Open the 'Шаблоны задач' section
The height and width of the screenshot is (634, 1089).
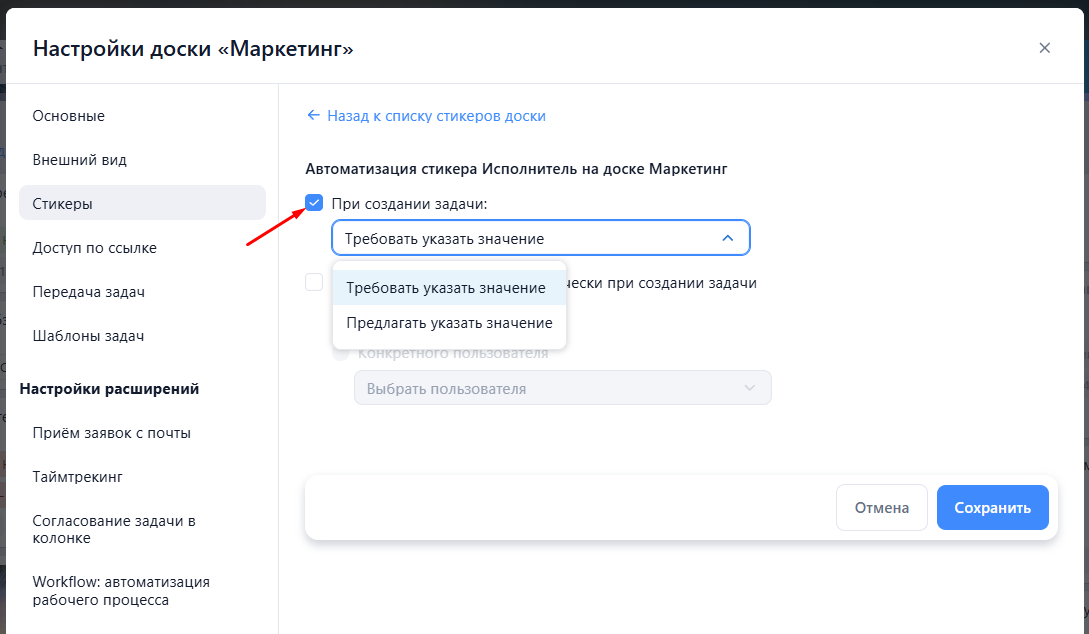[x=142, y=336]
